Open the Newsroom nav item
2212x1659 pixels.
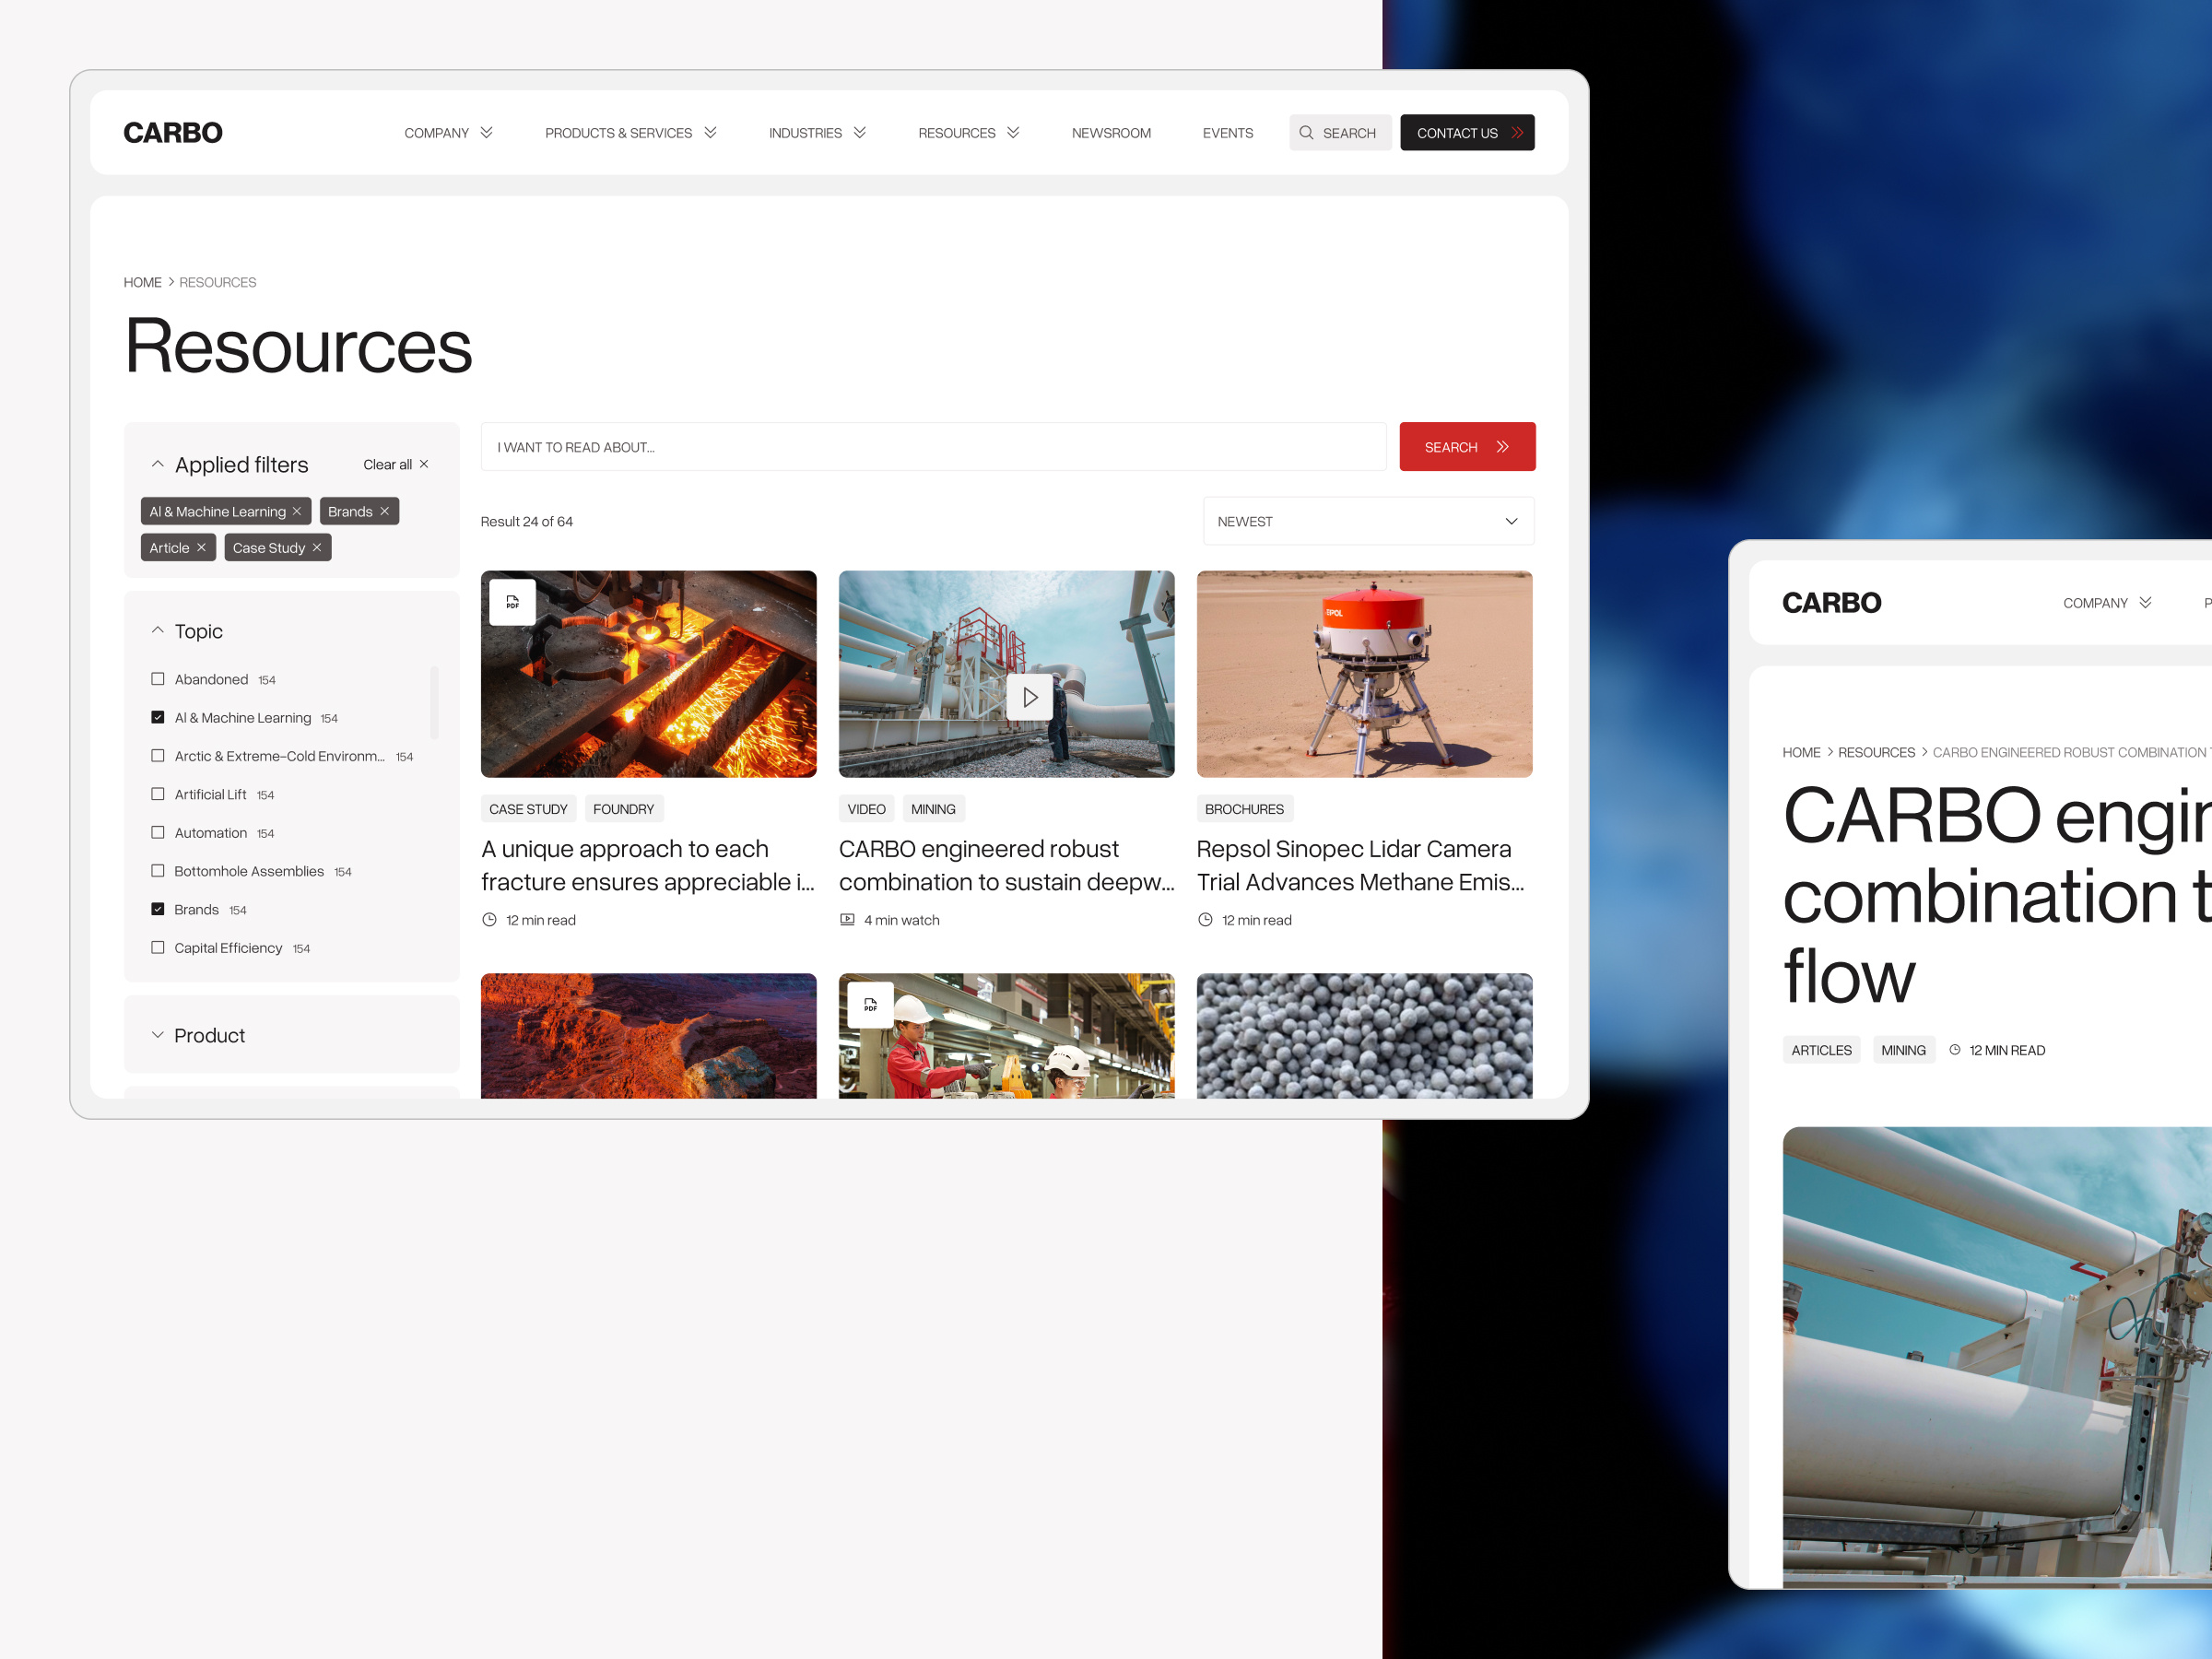tap(1111, 133)
